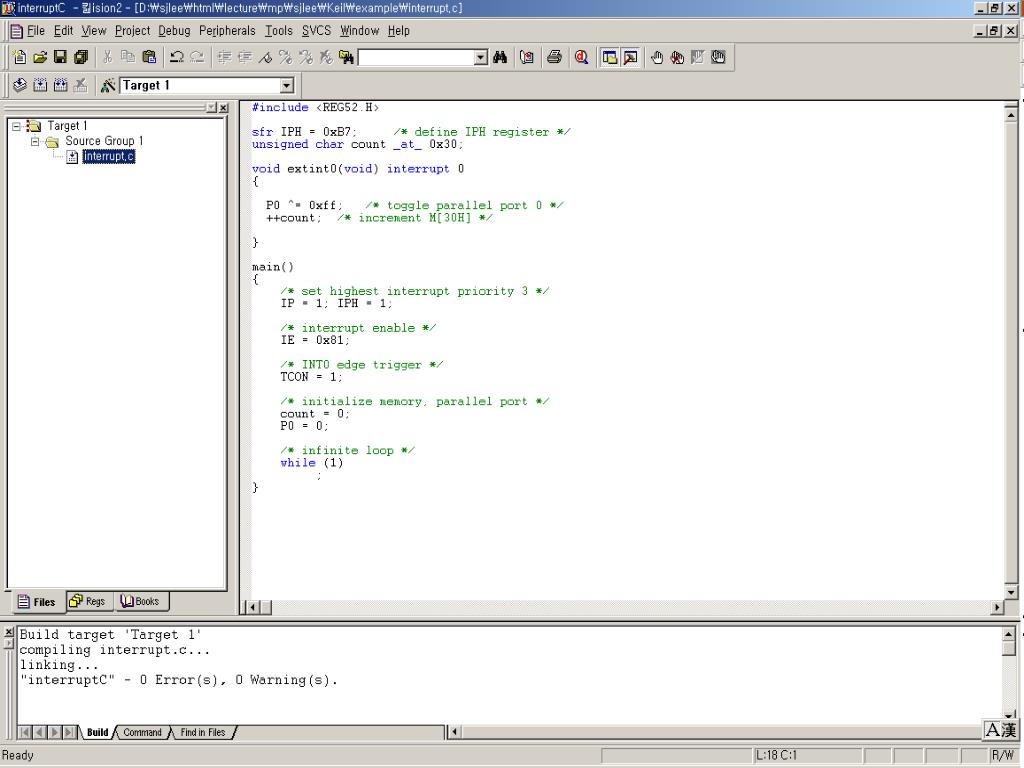Collapse the Target 1 tree node
This screenshot has height=768, width=1024.
16,126
